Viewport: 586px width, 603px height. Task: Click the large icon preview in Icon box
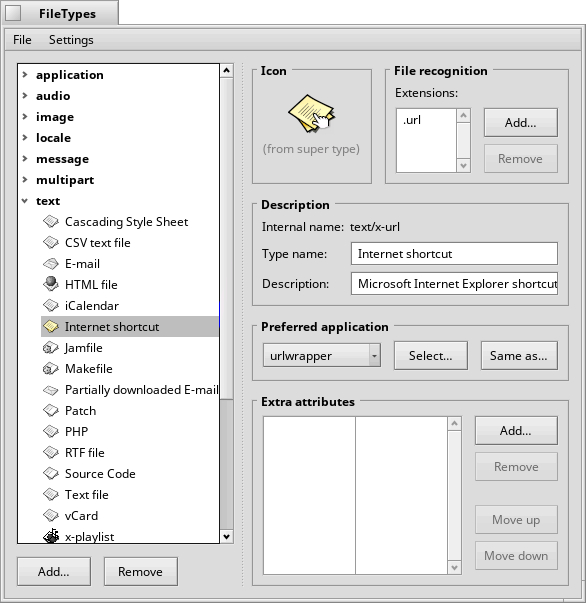coord(311,113)
